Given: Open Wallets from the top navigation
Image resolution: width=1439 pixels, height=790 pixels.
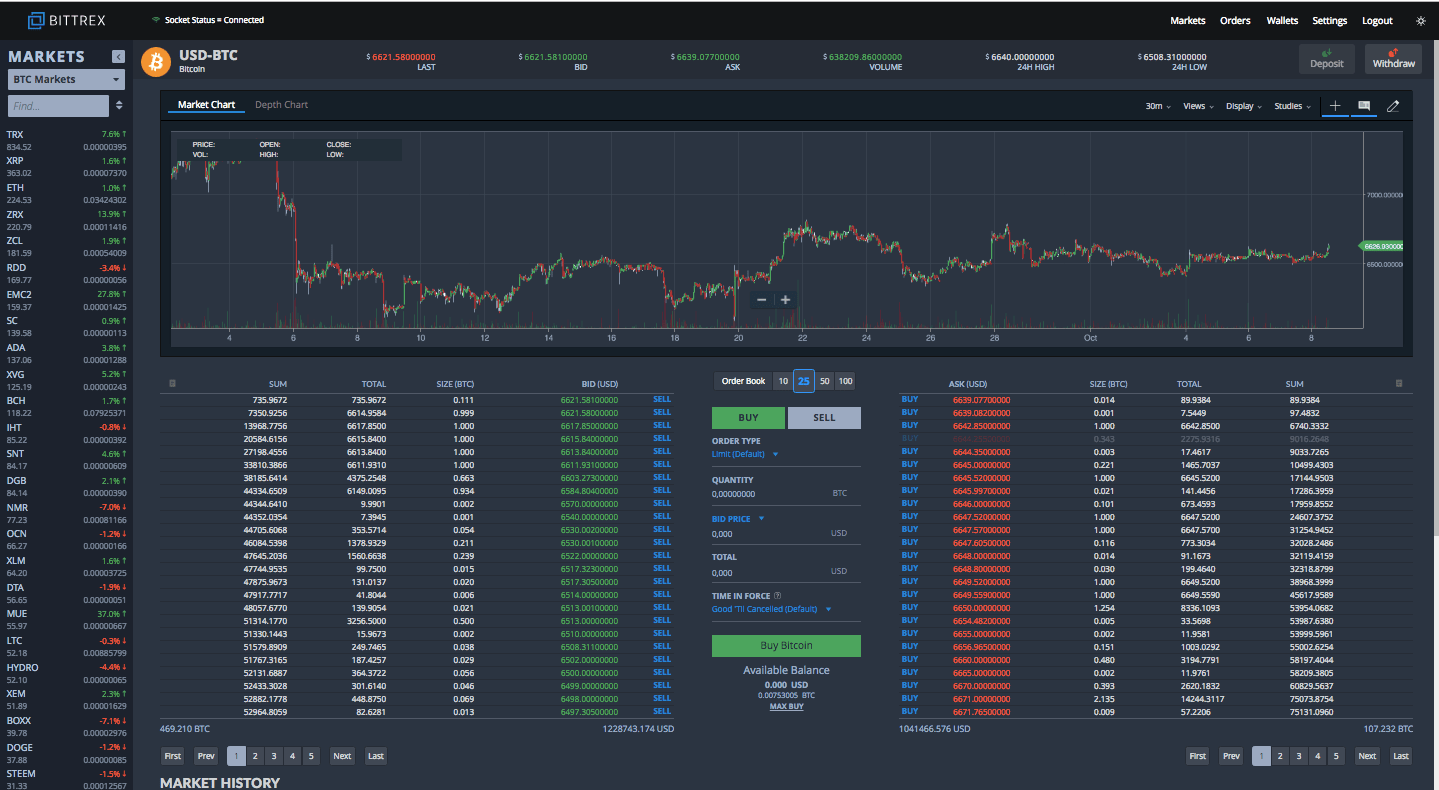Looking at the screenshot, I should click(1282, 20).
